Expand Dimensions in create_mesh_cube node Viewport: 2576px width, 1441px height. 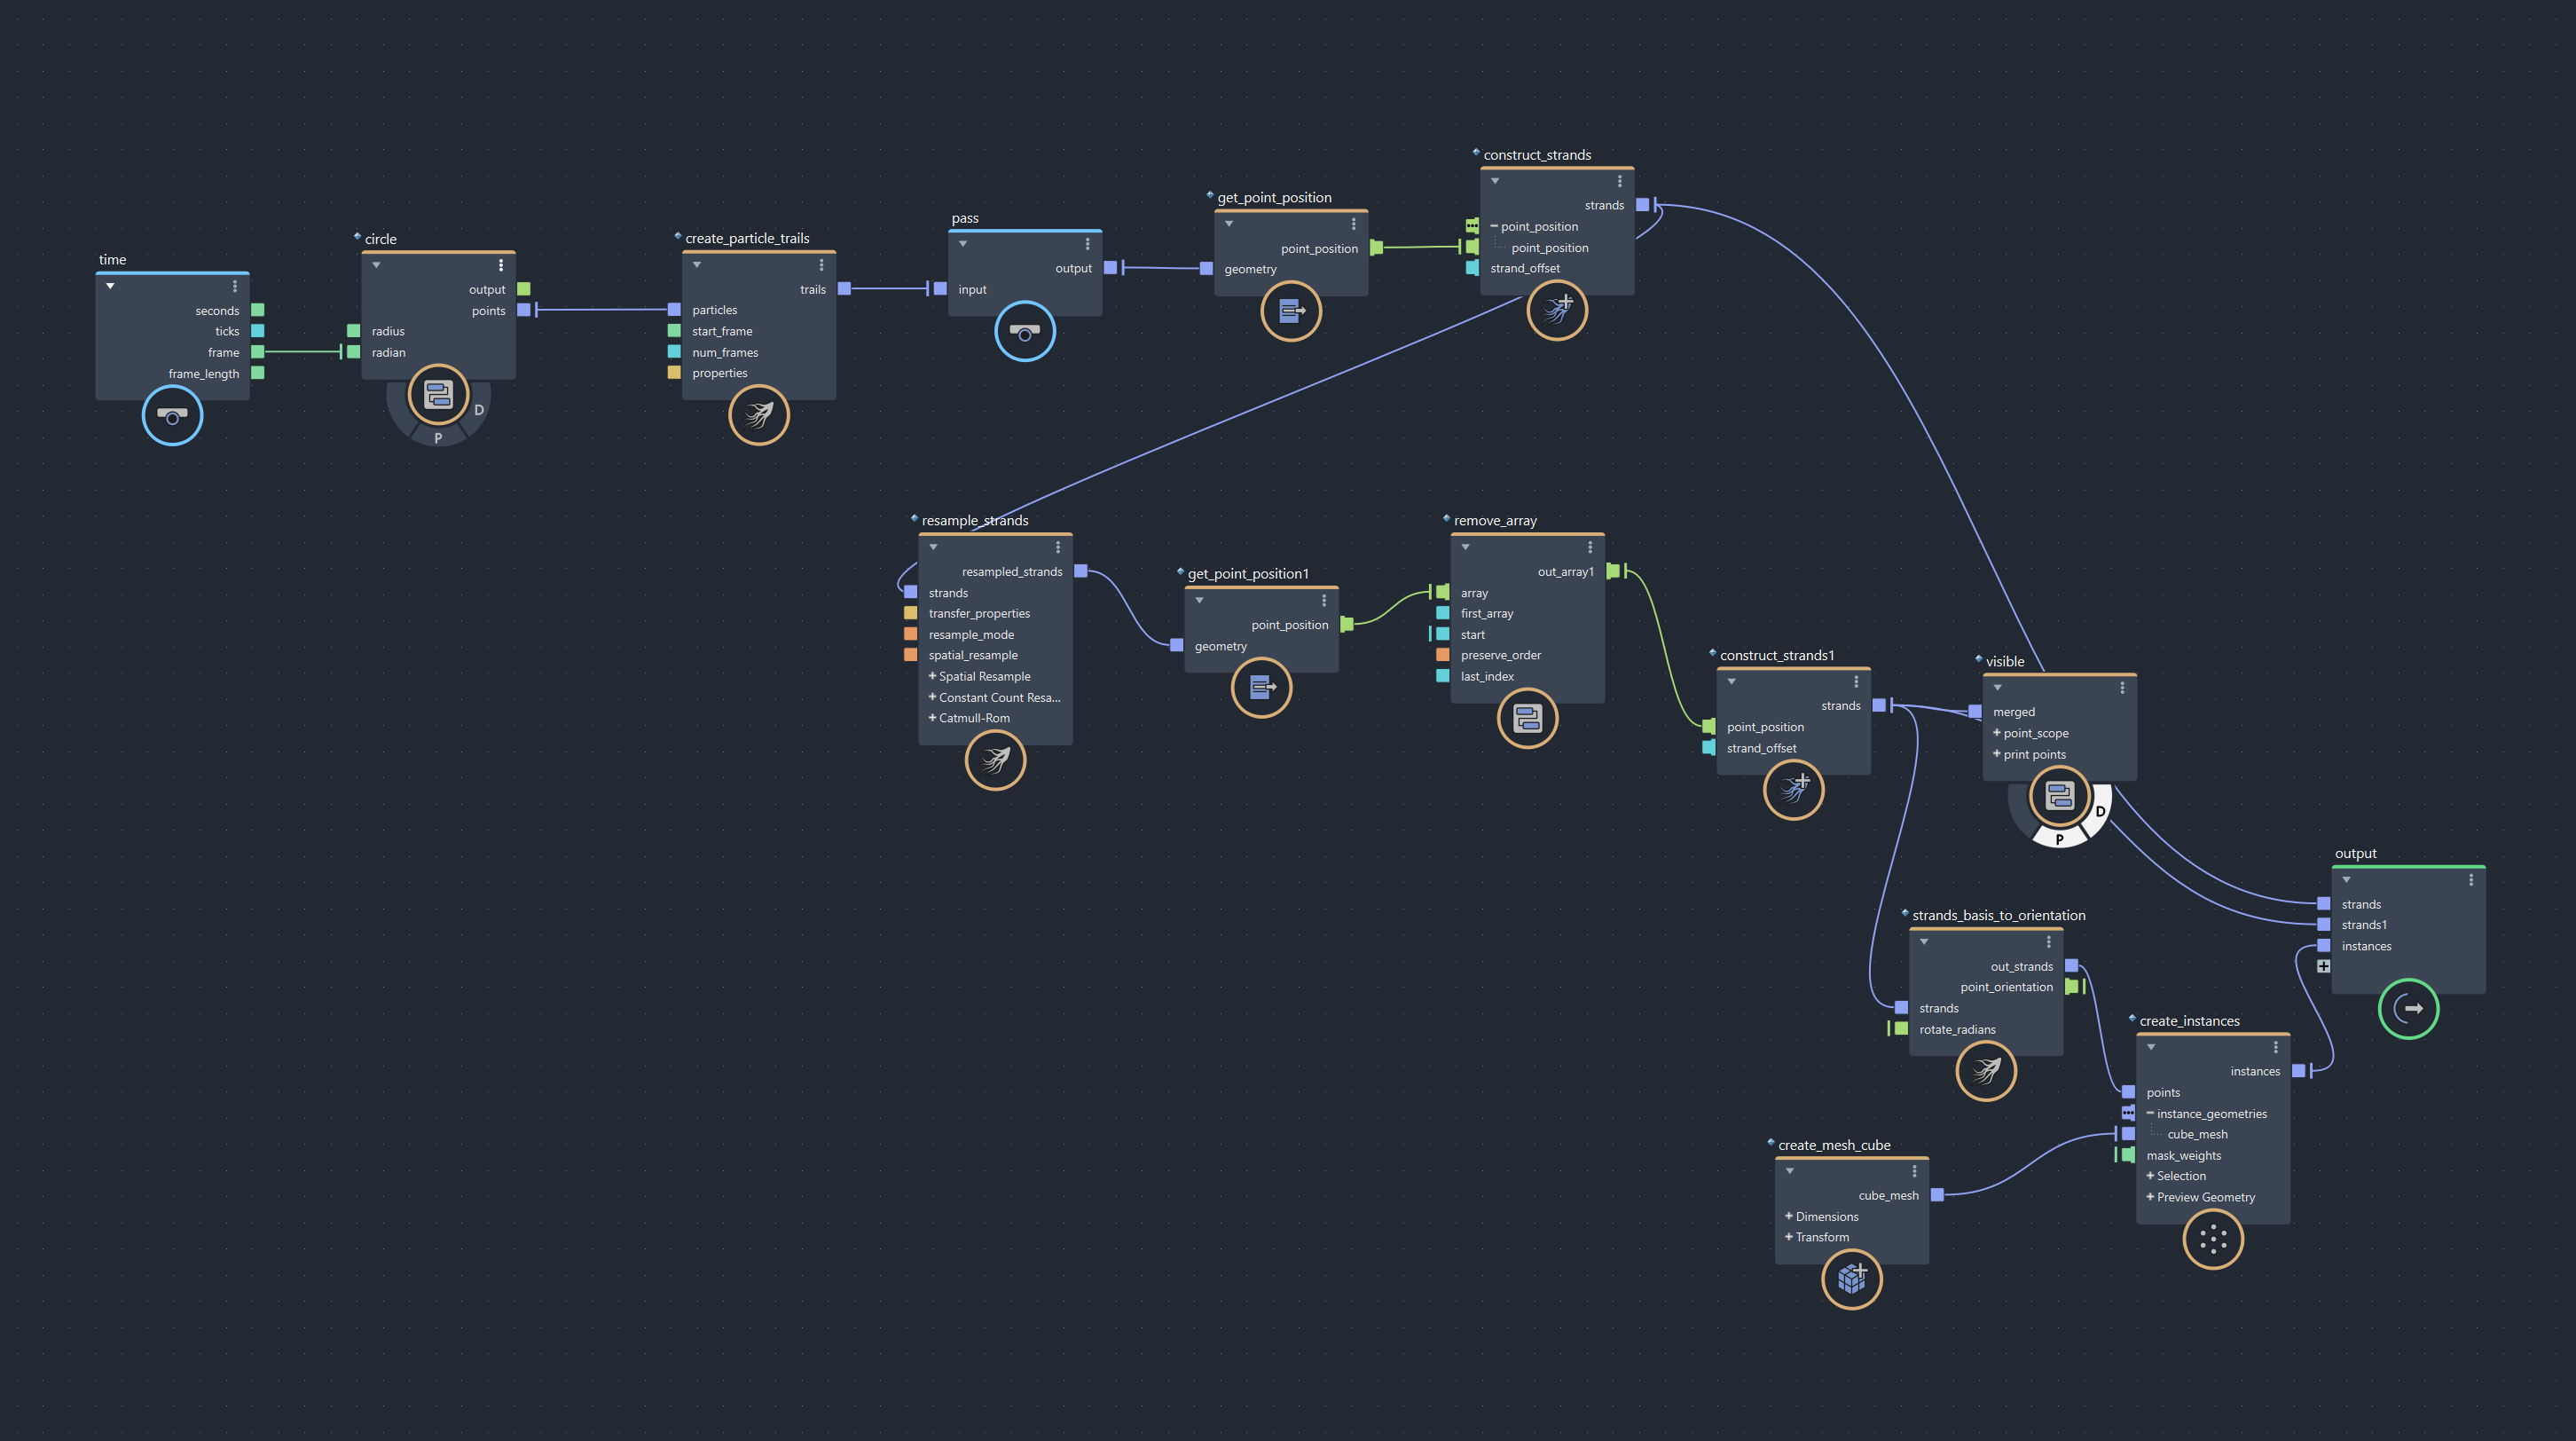(x=1789, y=1216)
